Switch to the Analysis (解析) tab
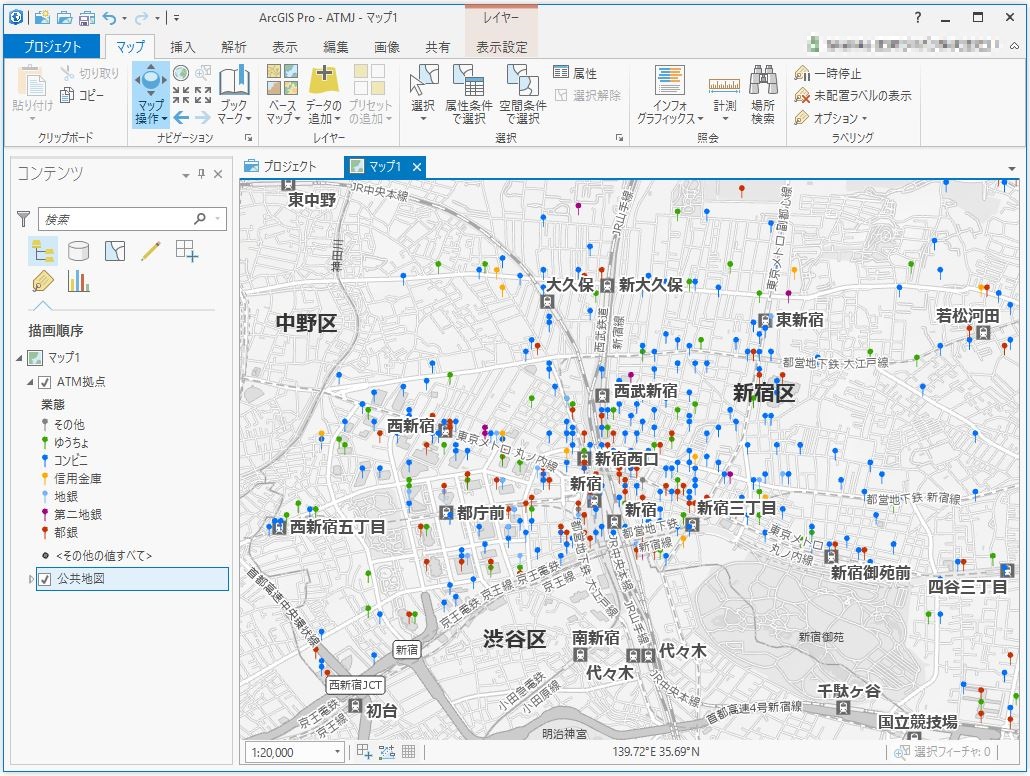1030x776 pixels. pos(234,47)
